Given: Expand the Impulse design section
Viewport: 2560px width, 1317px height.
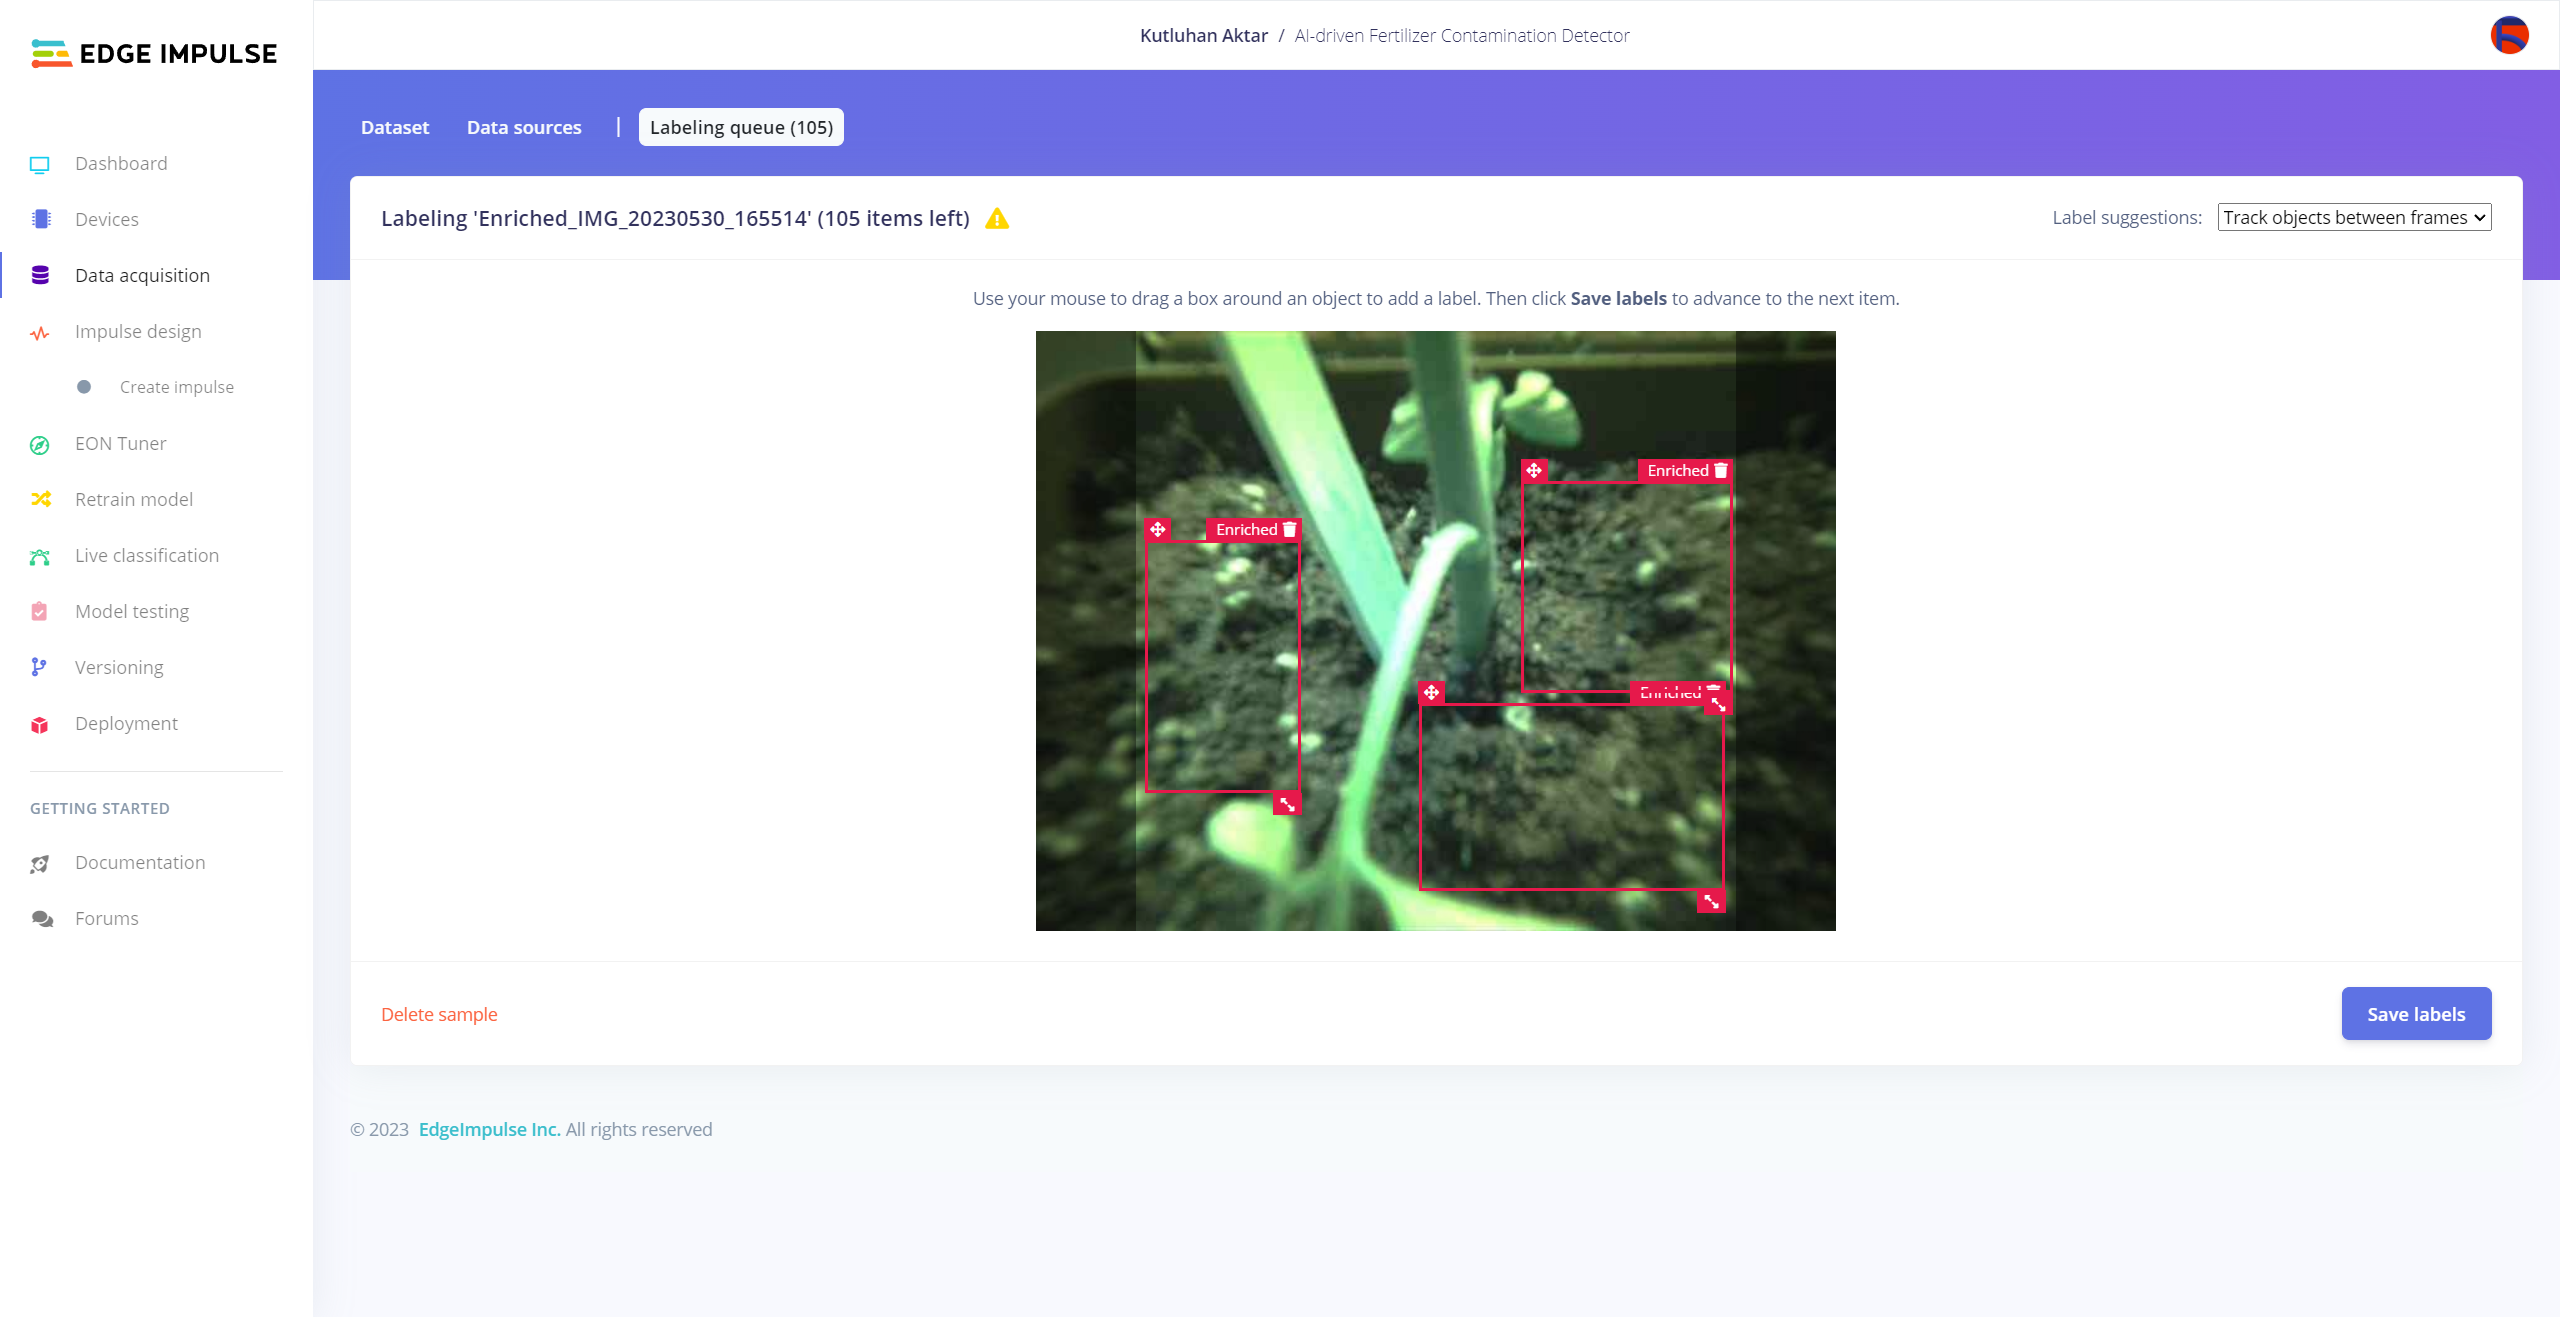Looking at the screenshot, I should 138,331.
